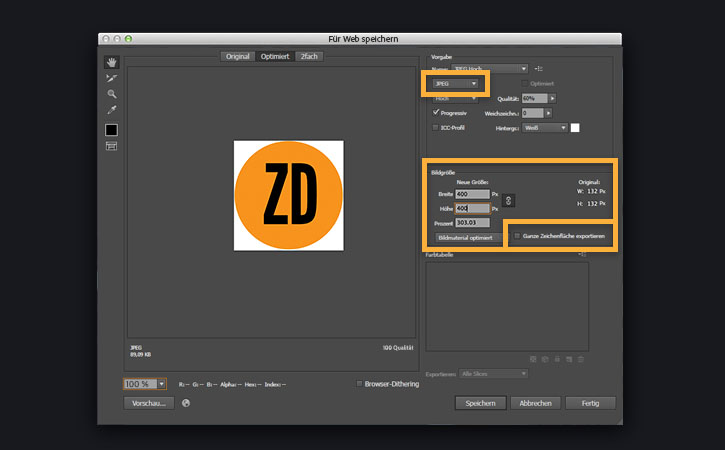Disable the Progressiv checkbox
The image size is (725, 450).
coord(436,112)
